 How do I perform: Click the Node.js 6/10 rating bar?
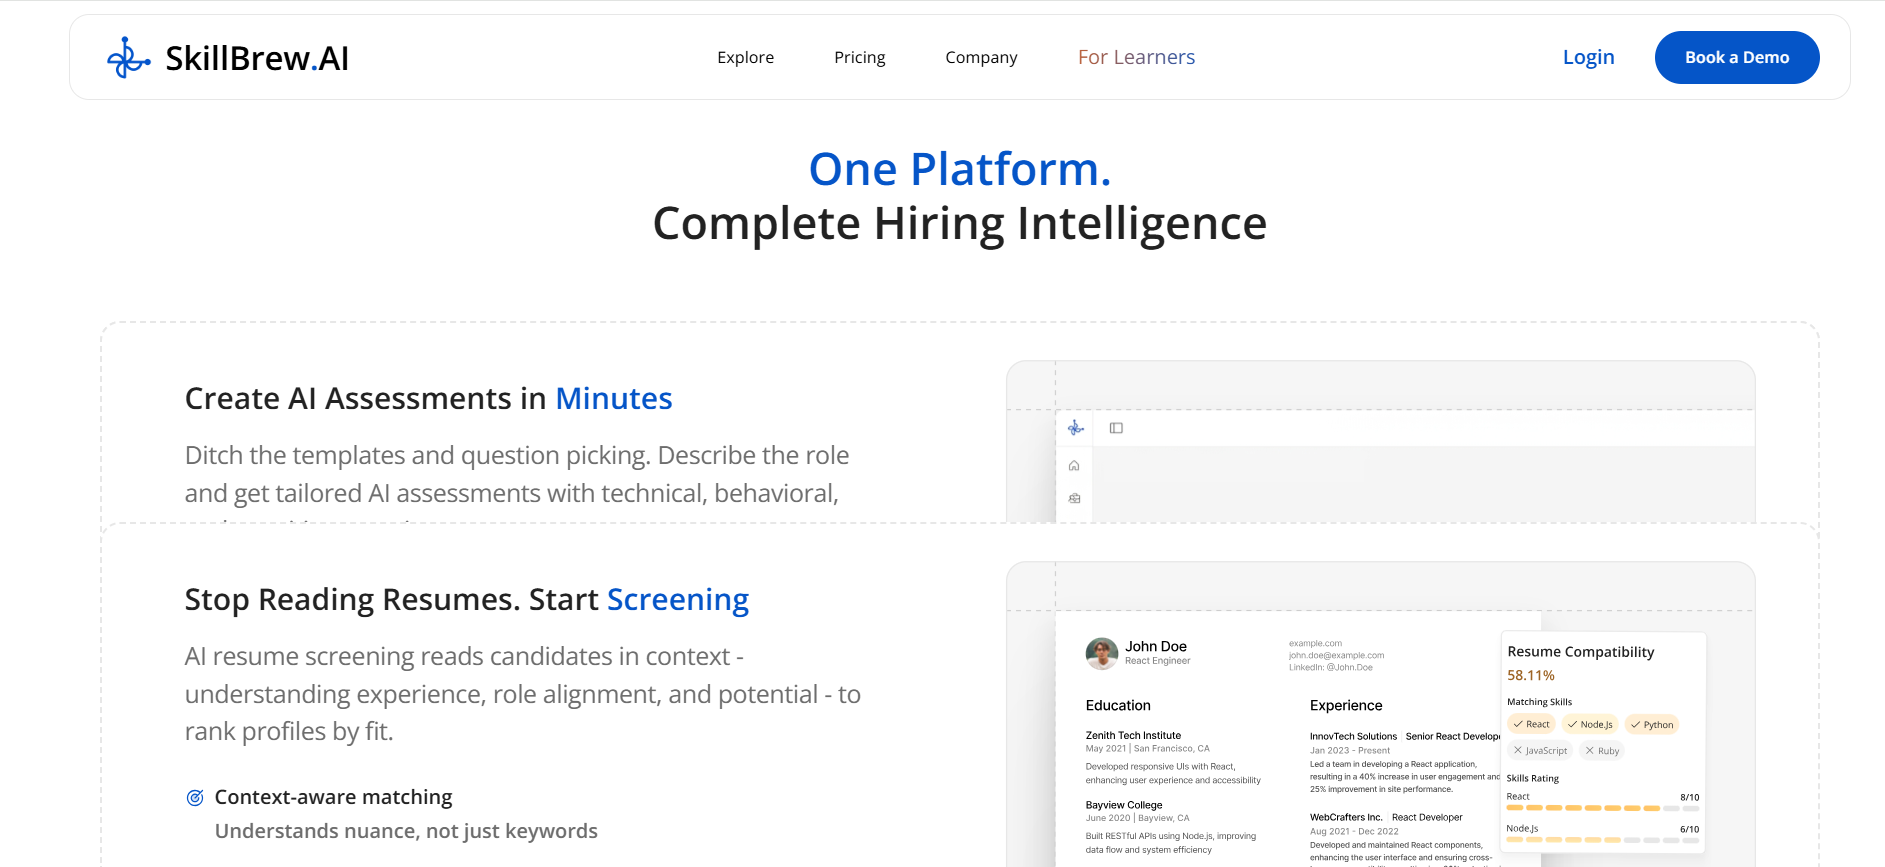tap(1603, 840)
